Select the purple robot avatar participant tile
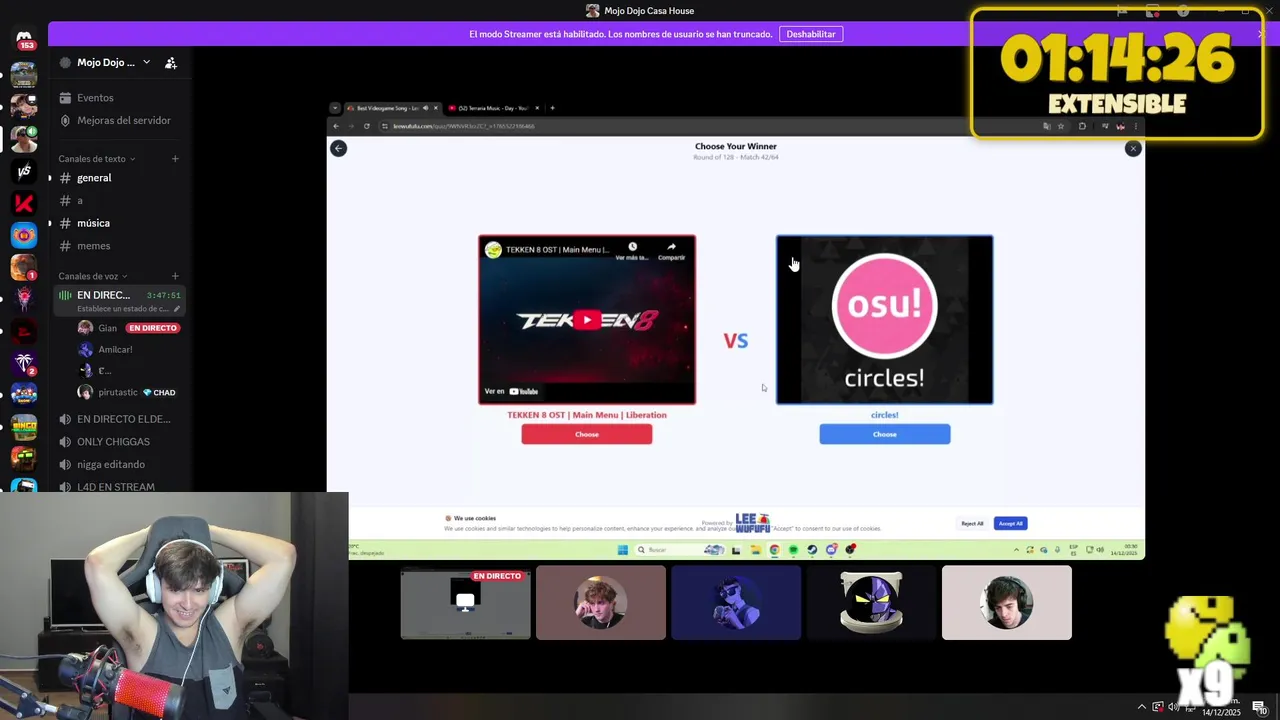Viewport: 1280px width, 720px height. click(872, 603)
